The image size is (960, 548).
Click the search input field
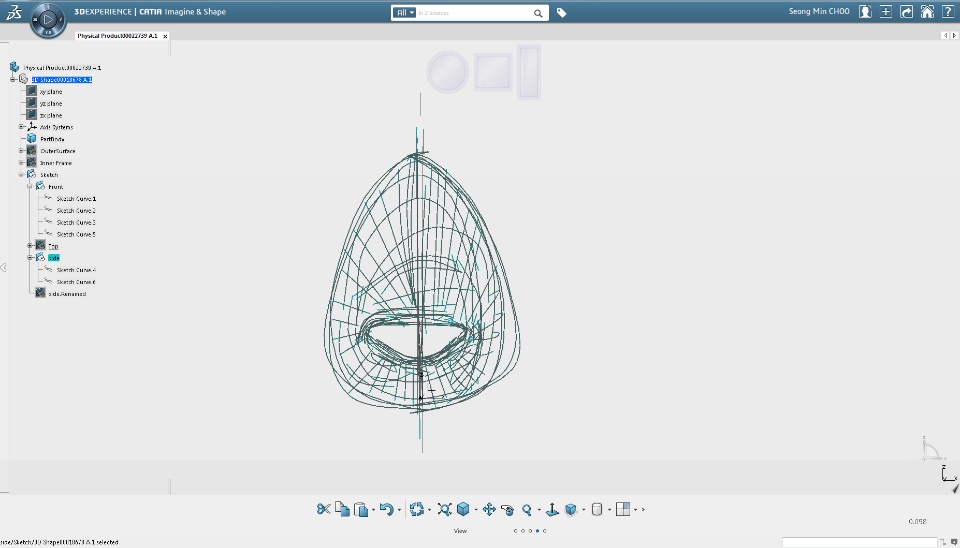(x=474, y=13)
